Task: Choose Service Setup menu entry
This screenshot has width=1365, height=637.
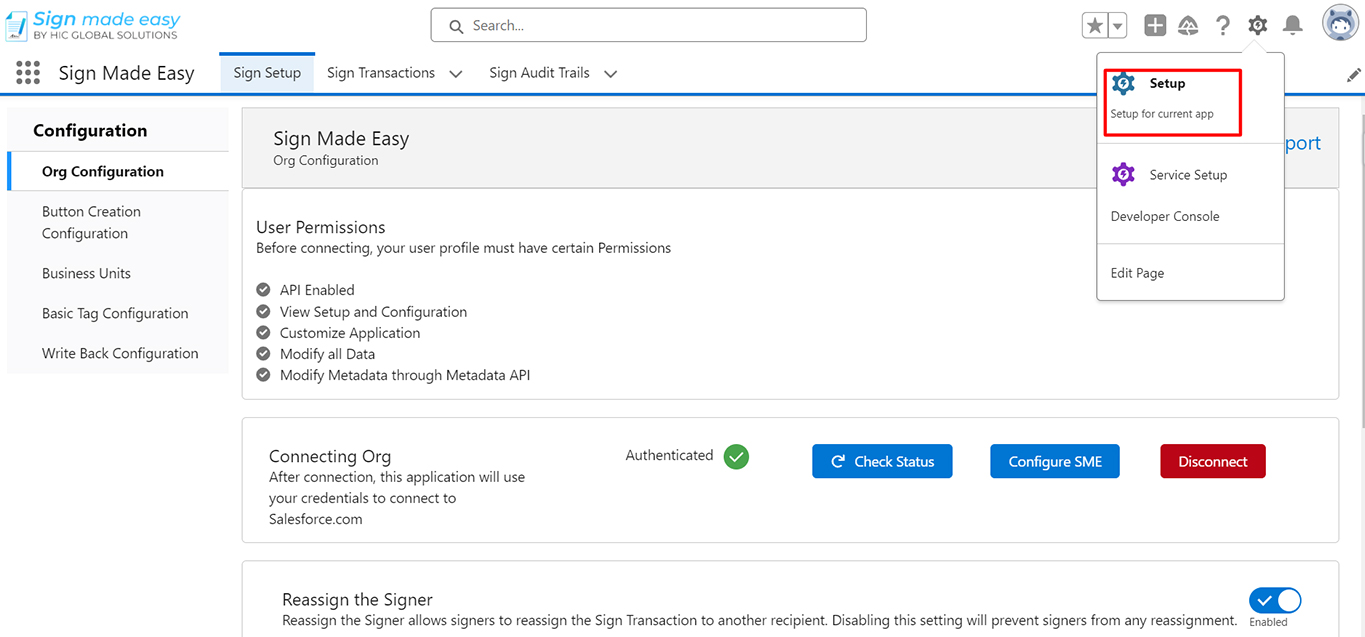Action: coord(1190,175)
